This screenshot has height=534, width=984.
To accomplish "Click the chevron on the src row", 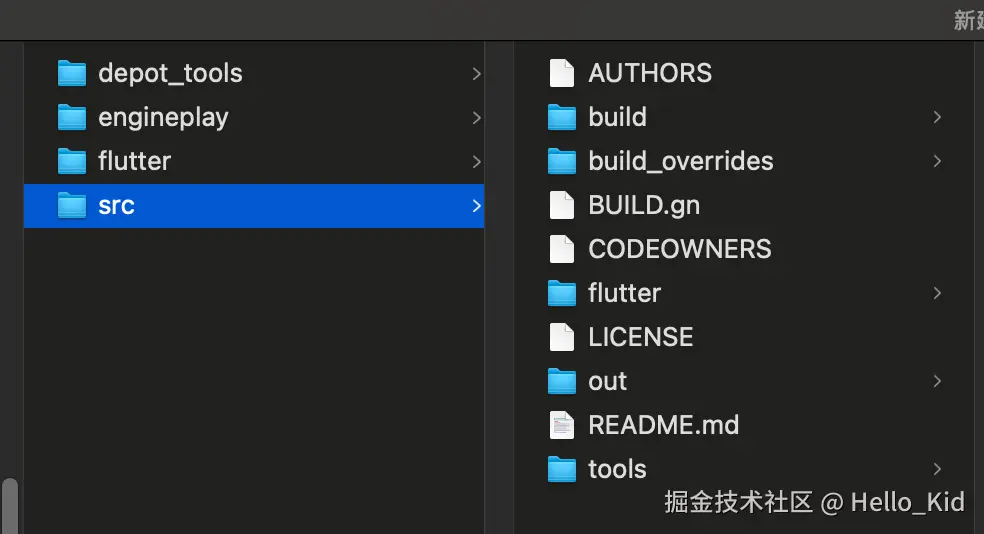I will point(476,206).
